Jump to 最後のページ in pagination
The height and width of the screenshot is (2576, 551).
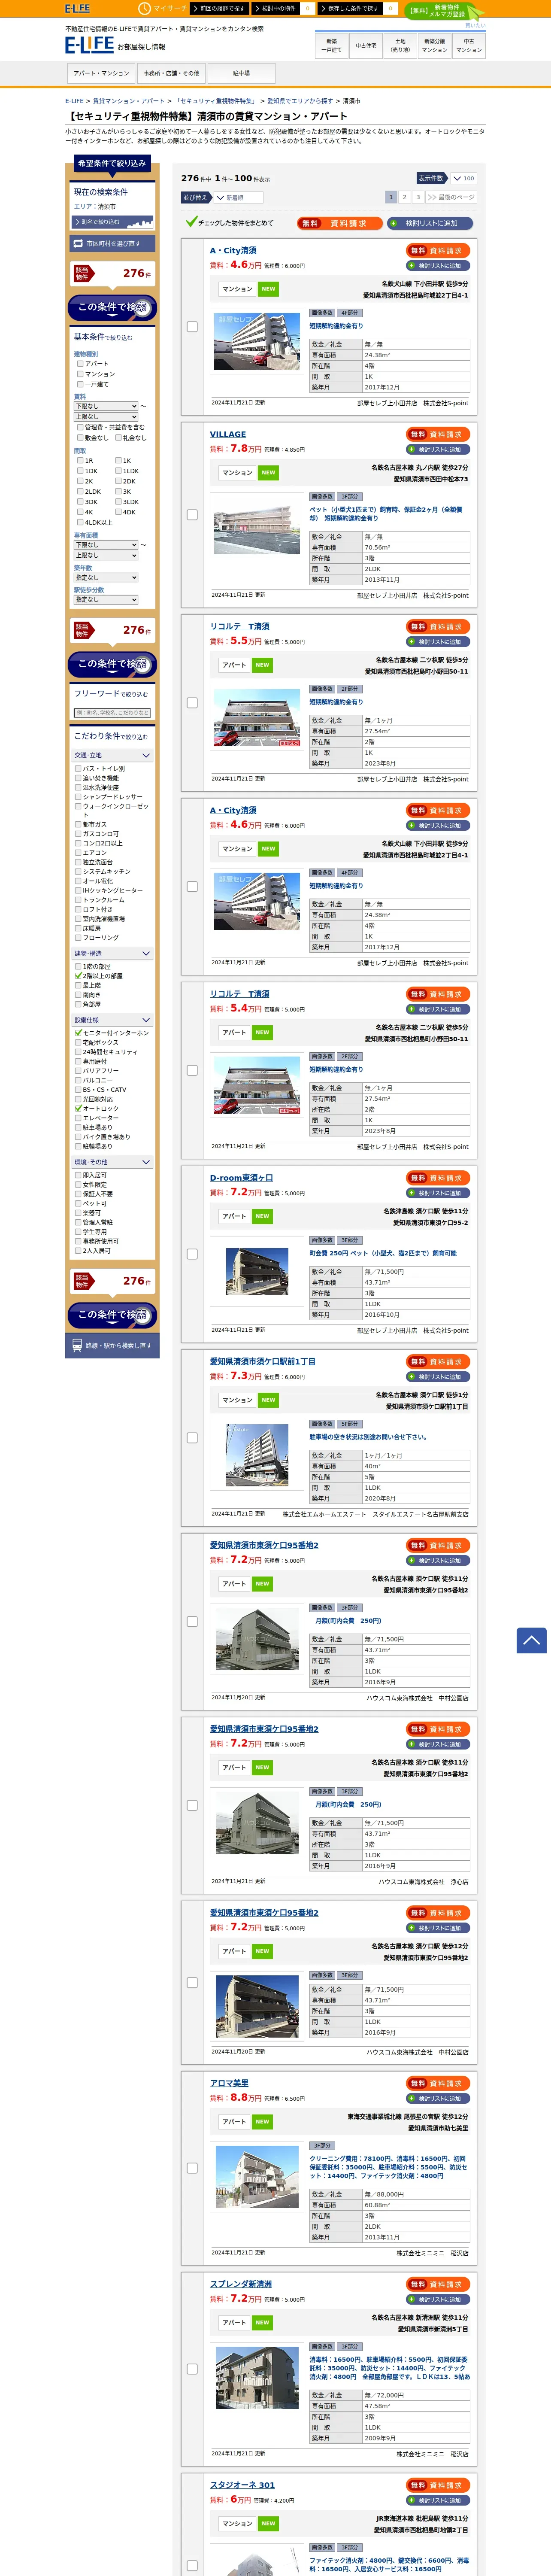point(451,197)
